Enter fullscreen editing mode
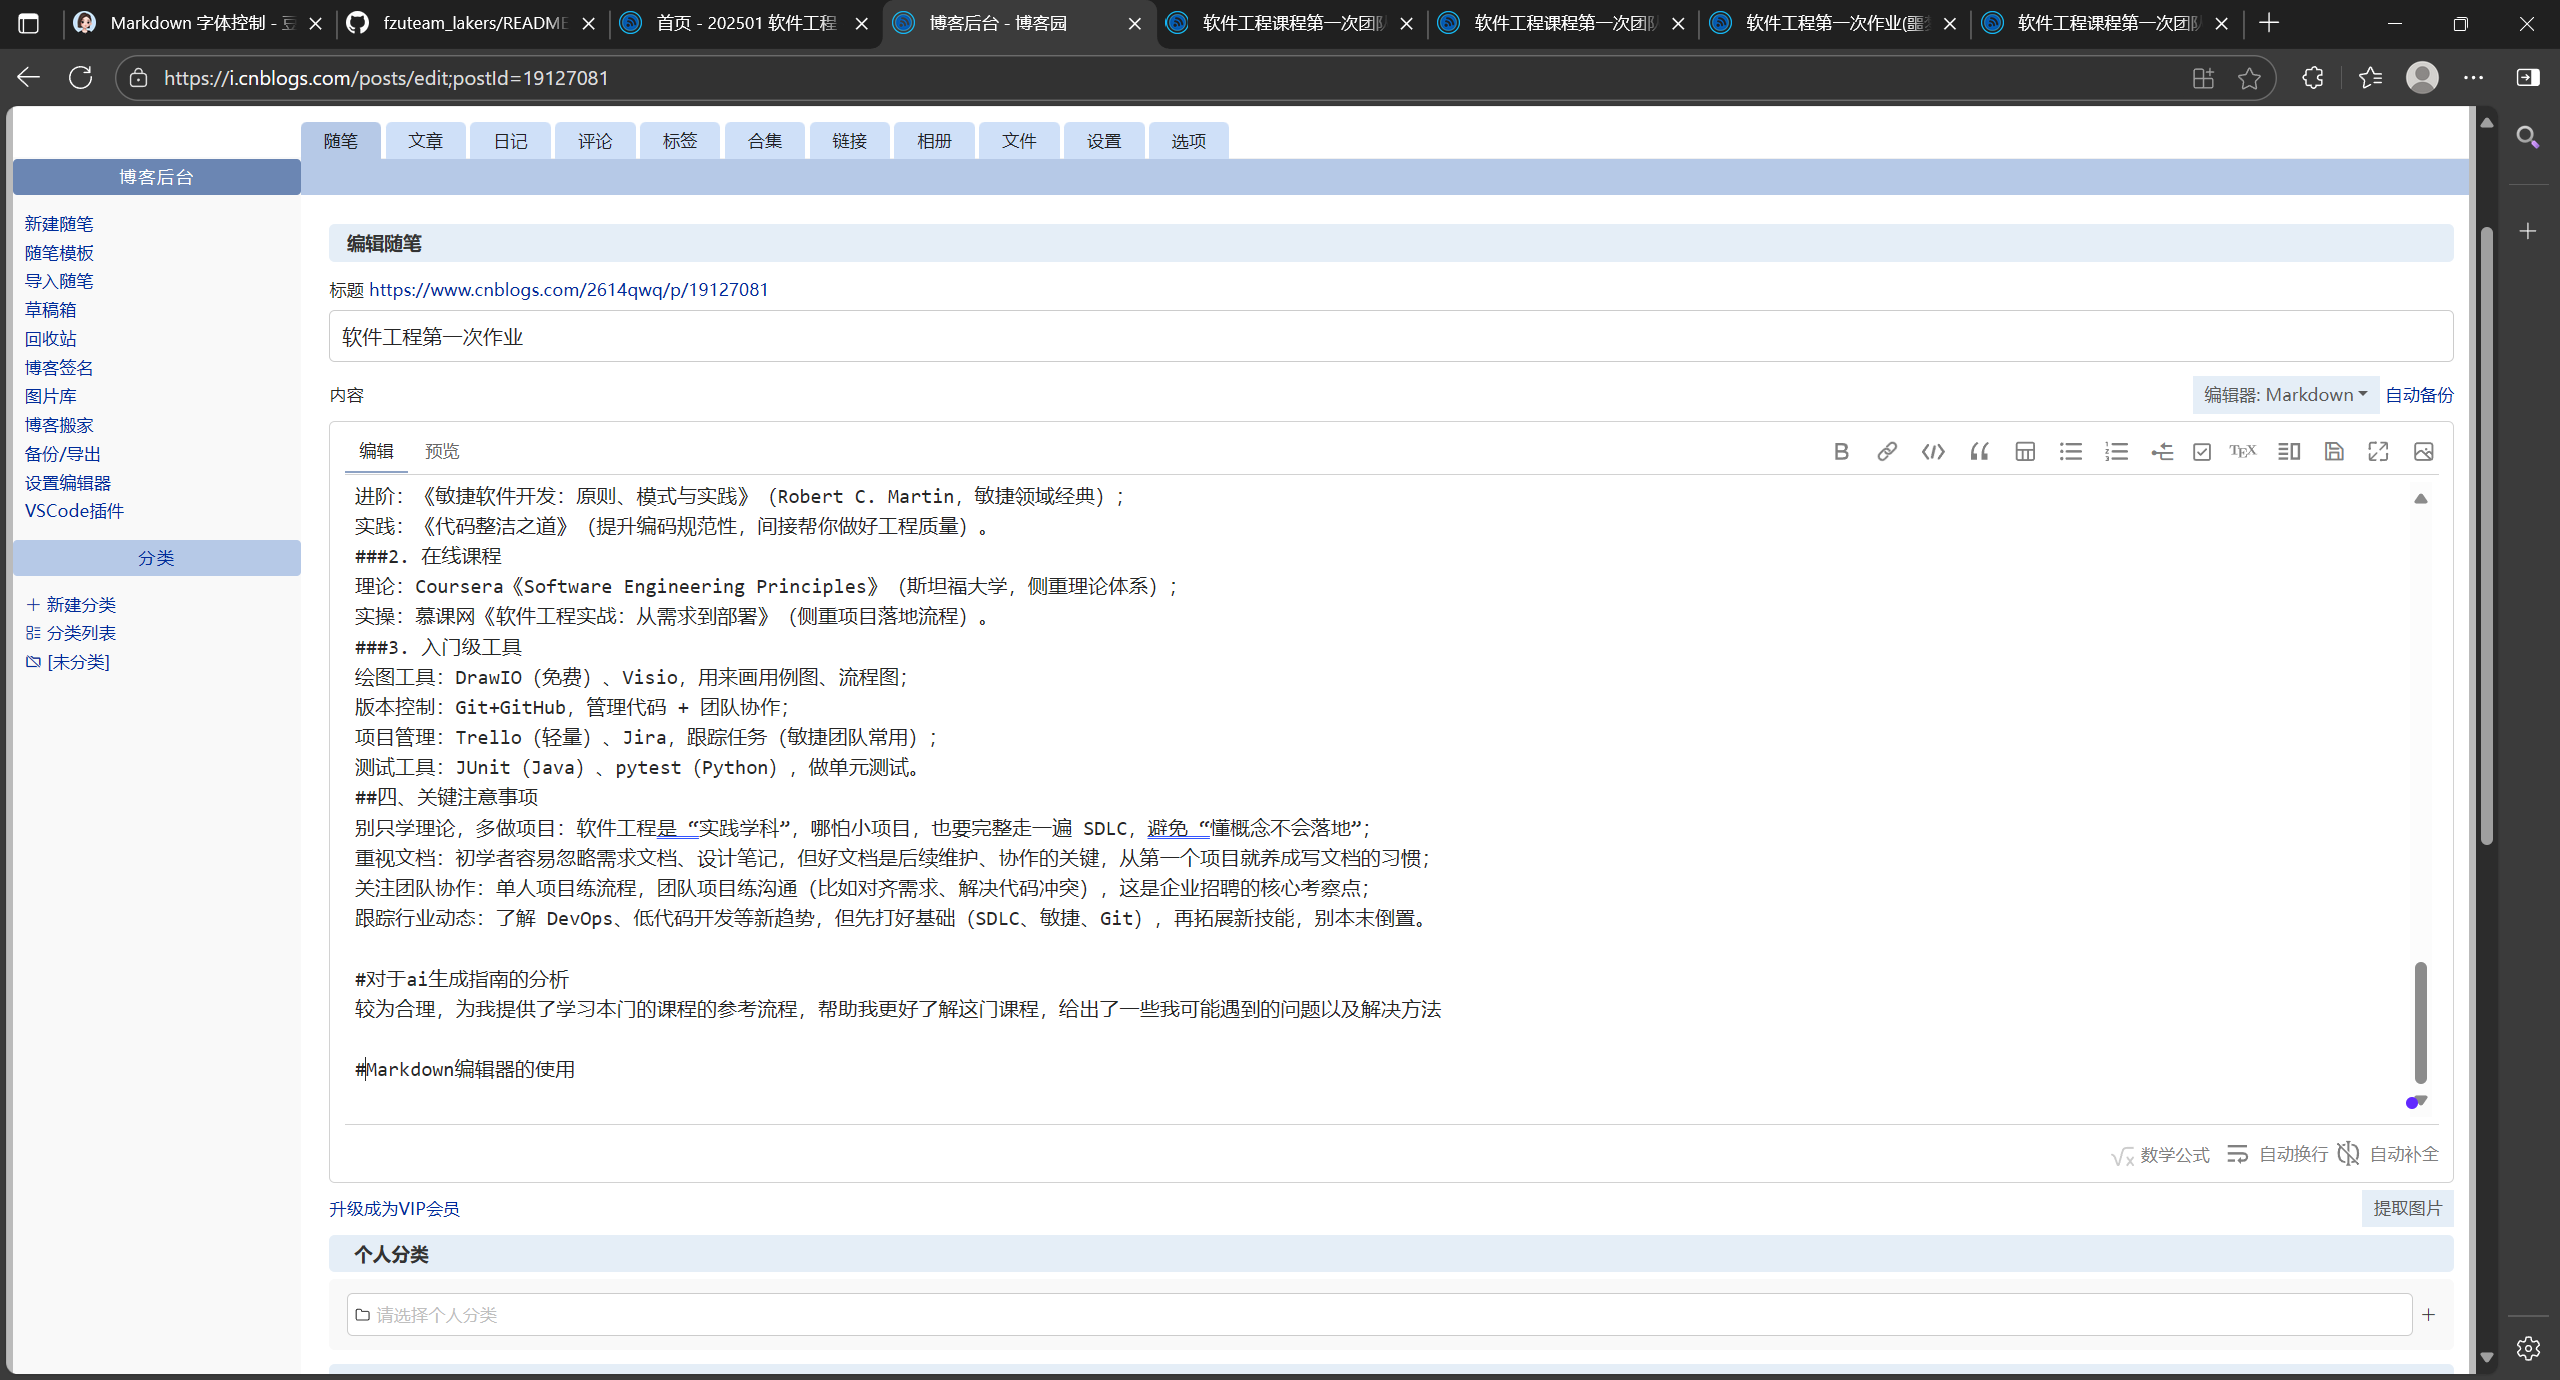Image resolution: width=2560 pixels, height=1380 pixels. pos(2378,452)
